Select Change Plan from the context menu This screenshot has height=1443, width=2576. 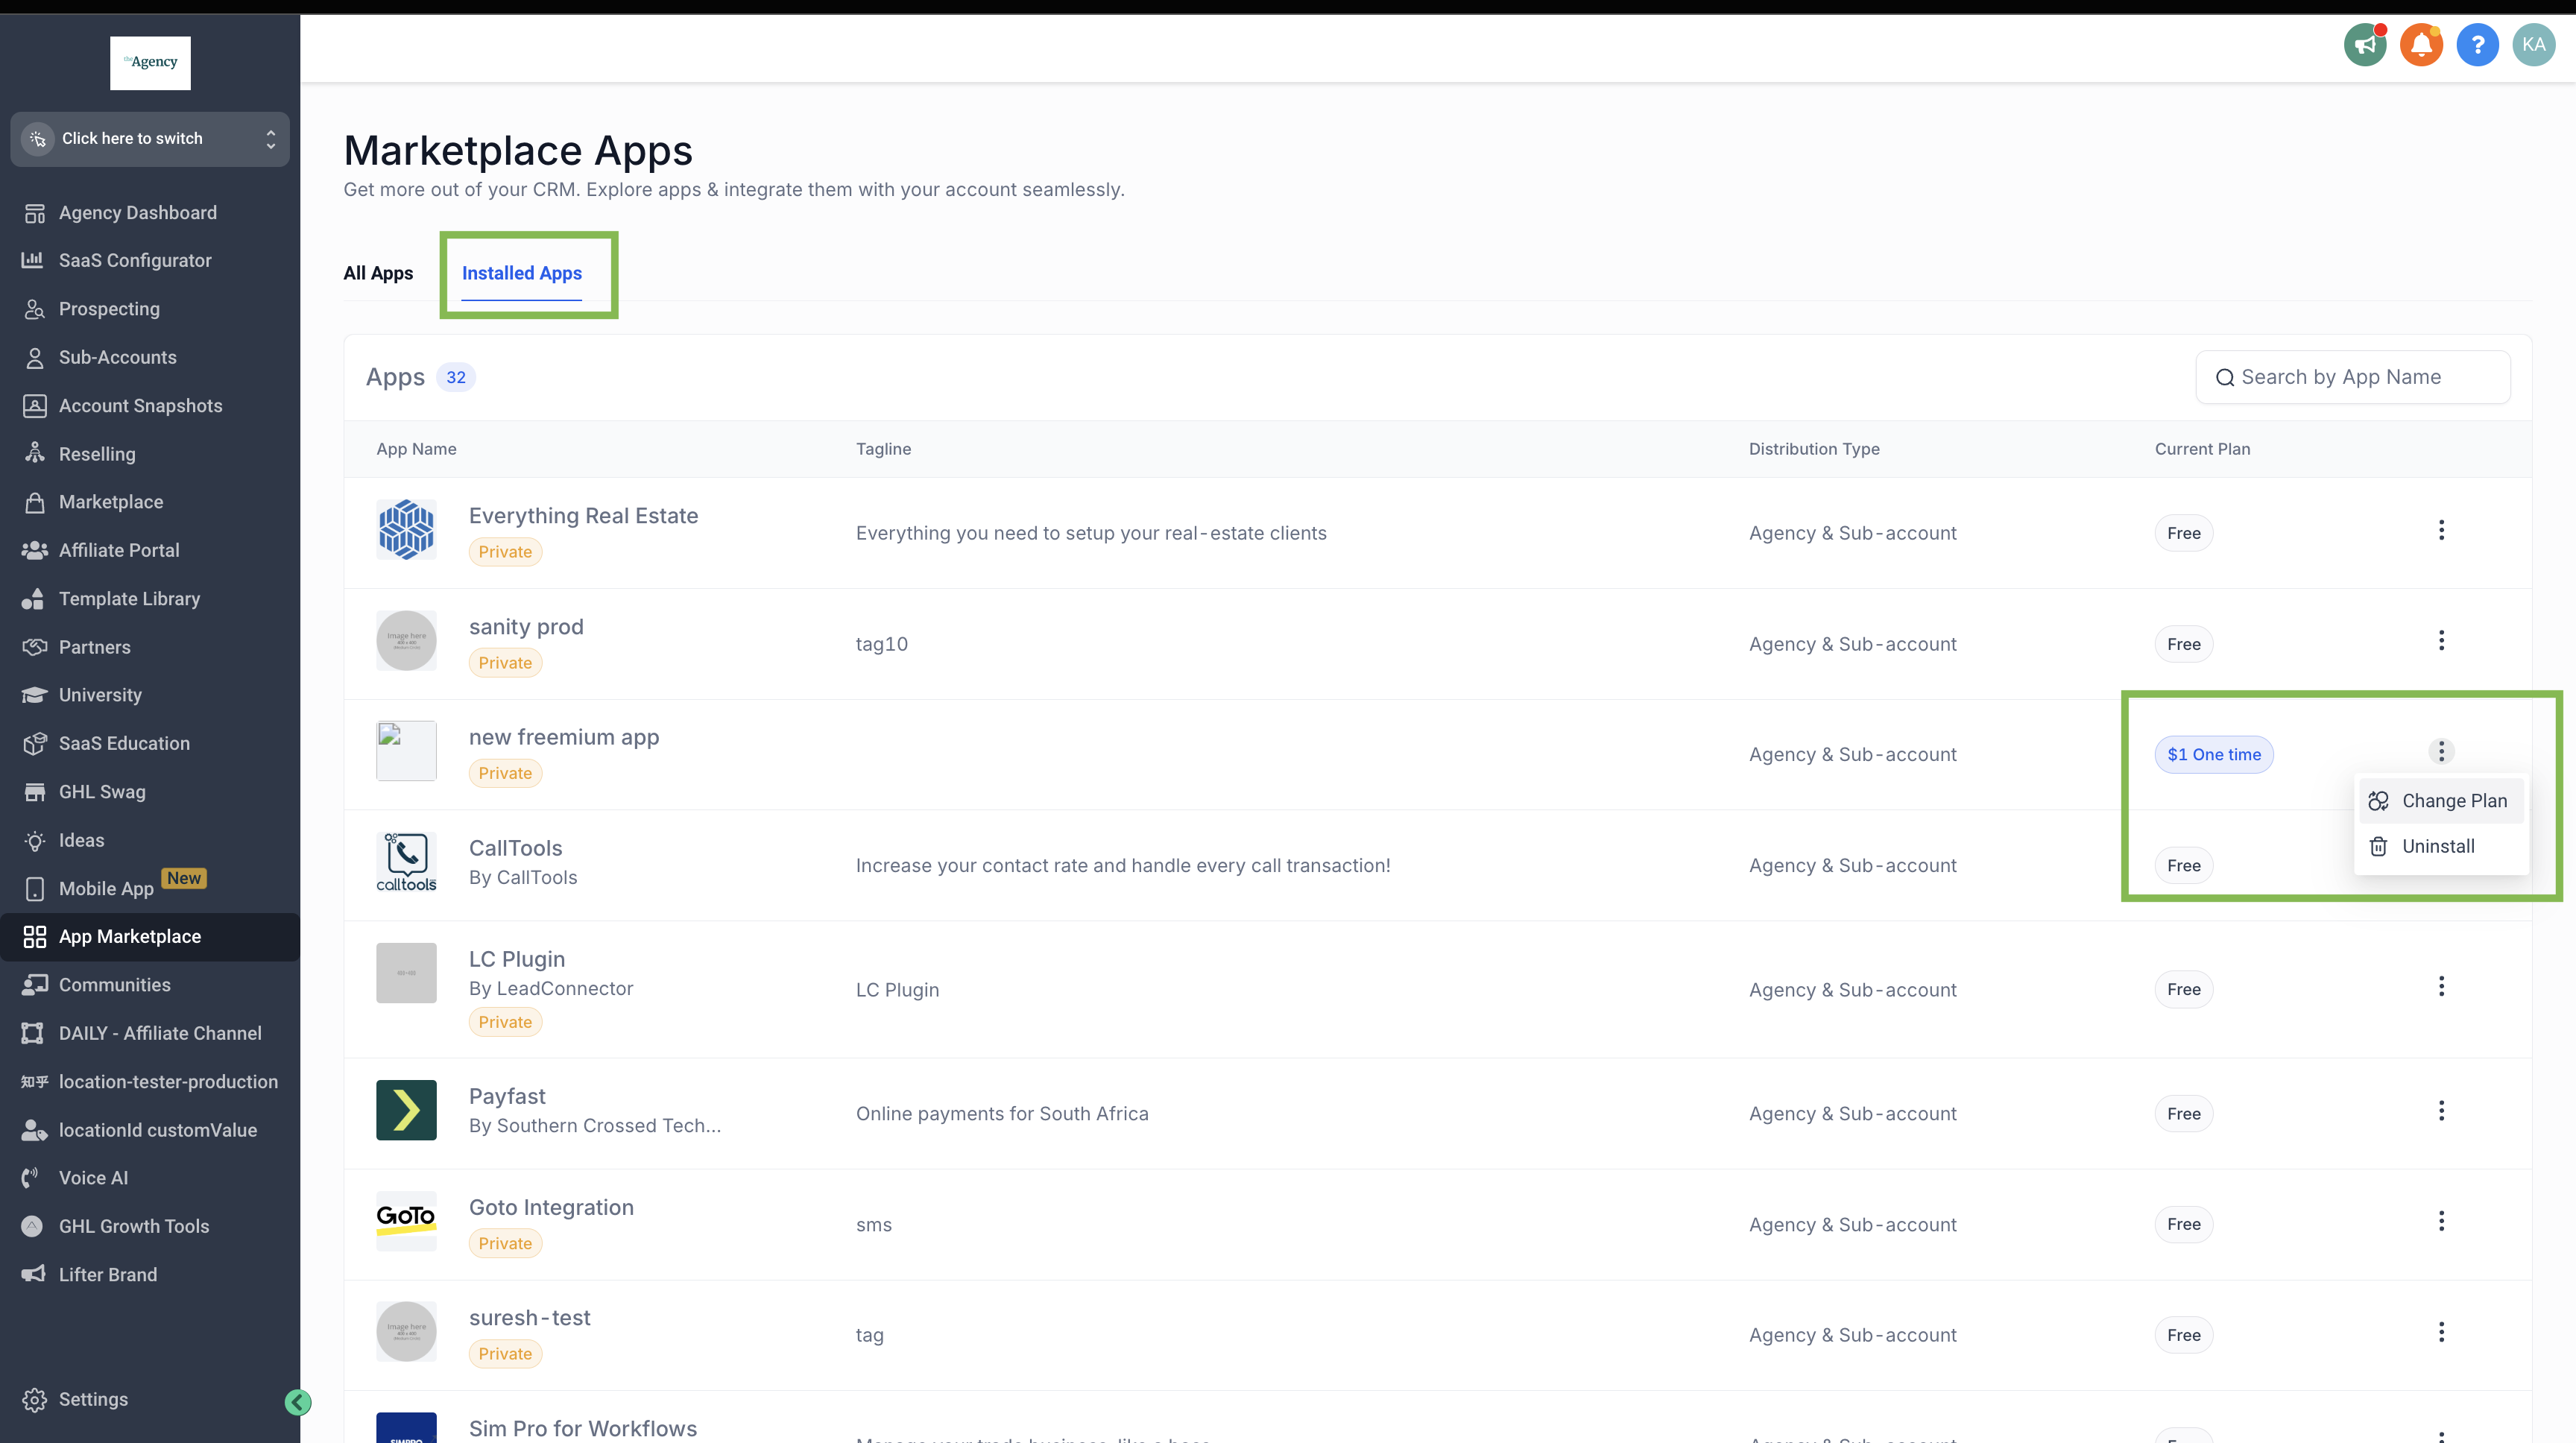point(2453,801)
